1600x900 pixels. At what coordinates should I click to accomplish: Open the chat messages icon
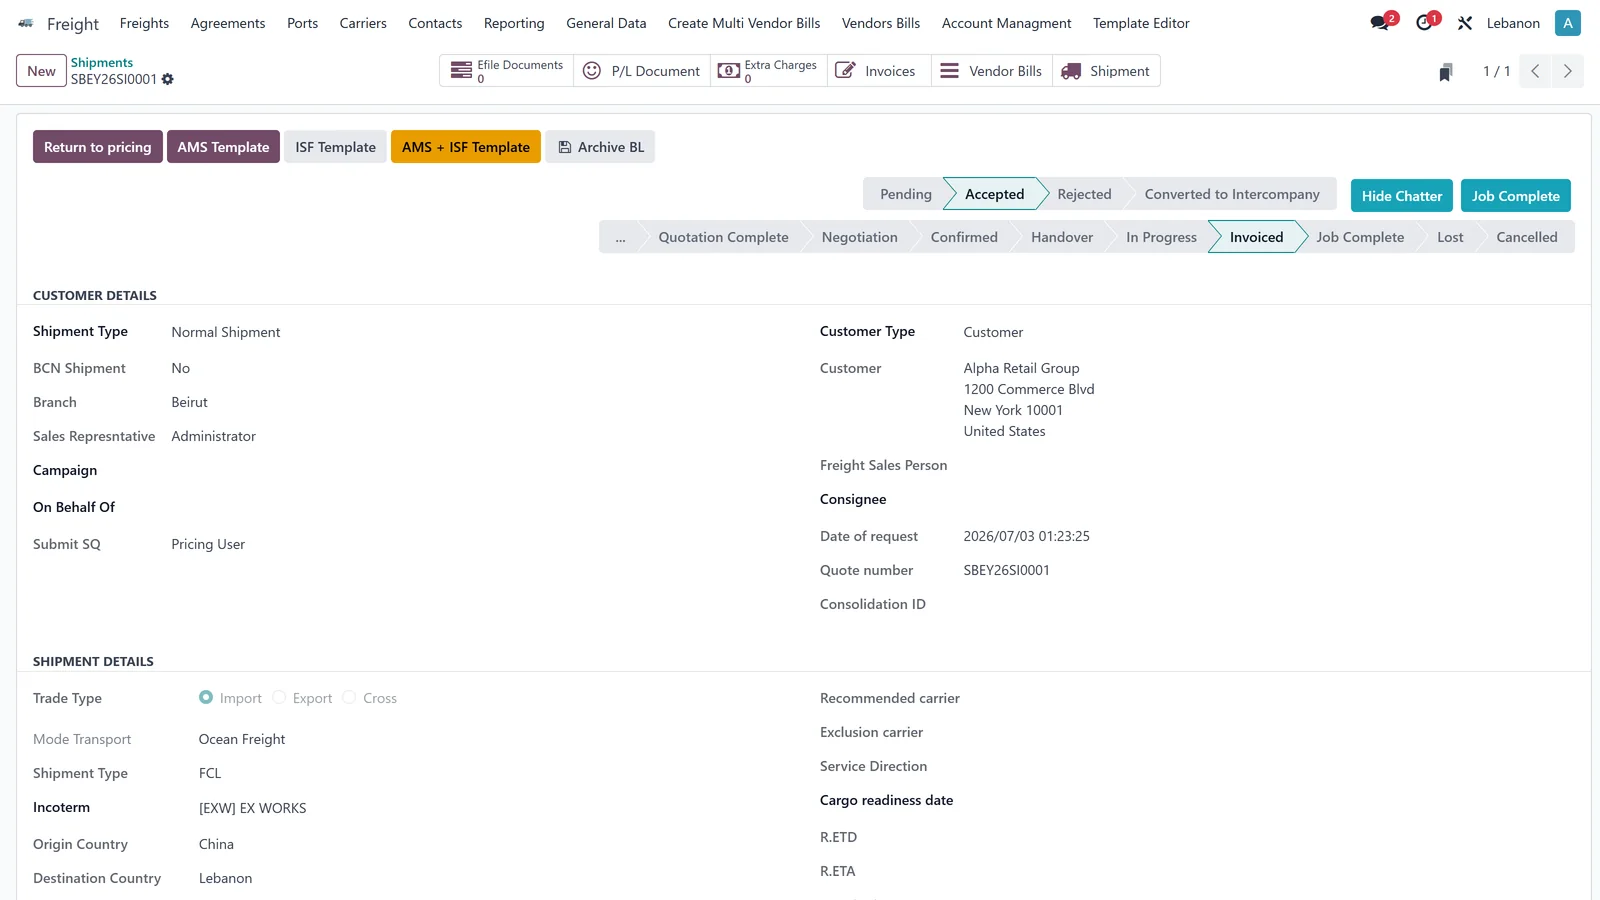[x=1381, y=23]
